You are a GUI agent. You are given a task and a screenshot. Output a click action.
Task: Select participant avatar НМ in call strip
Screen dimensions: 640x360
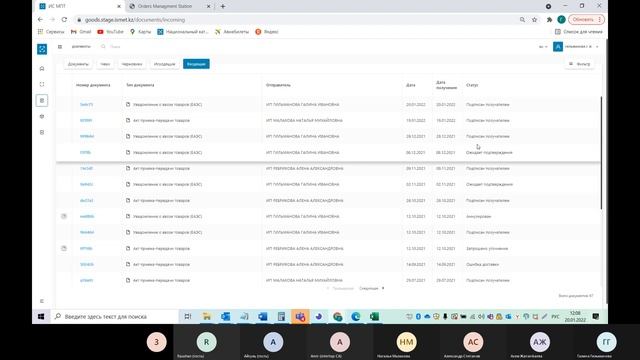(x=406, y=342)
